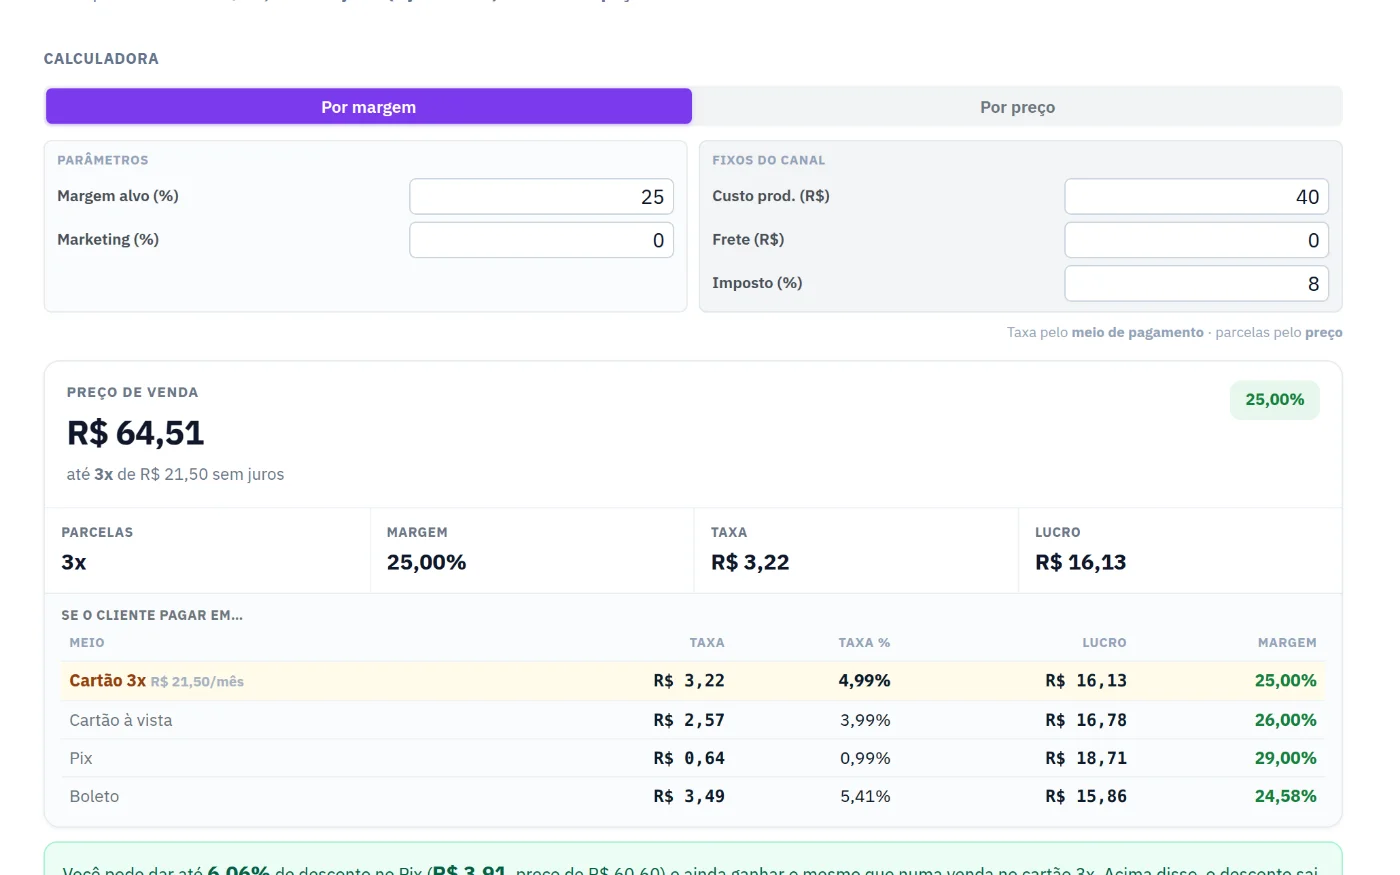
Task: Edit the Frete (R$) input
Action: click(1196, 240)
